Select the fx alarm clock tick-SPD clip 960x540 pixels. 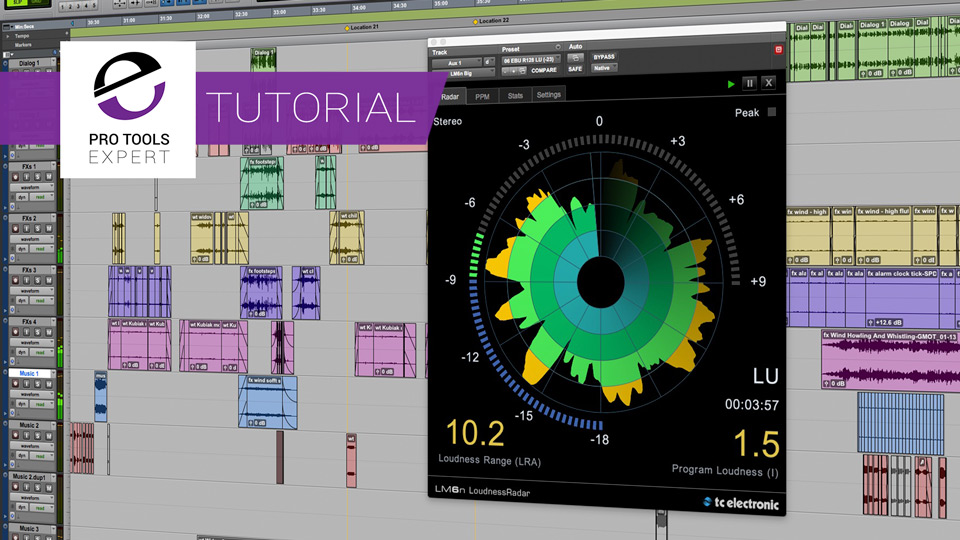pyautogui.click(x=901, y=297)
